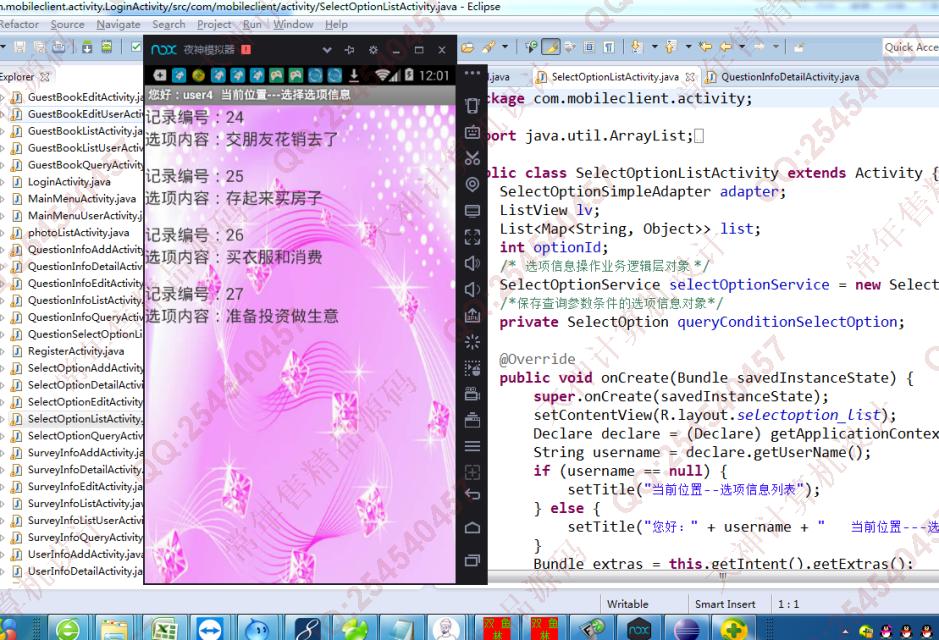Image resolution: width=939 pixels, height=640 pixels.
Task: Click the Back navigation arrow in Eclipse
Action: coord(726,47)
